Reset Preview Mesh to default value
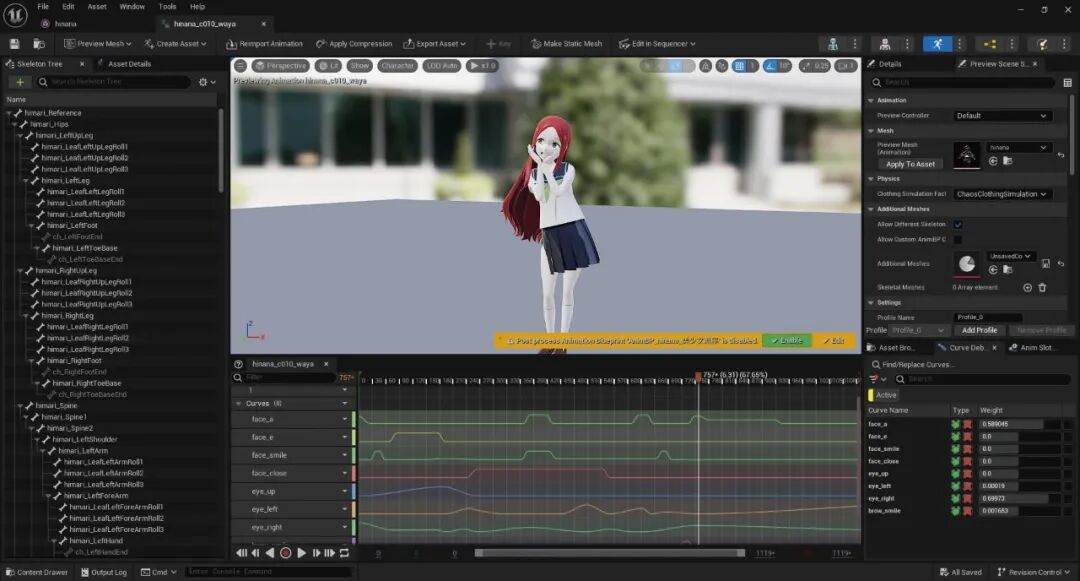 pyautogui.click(x=1061, y=156)
